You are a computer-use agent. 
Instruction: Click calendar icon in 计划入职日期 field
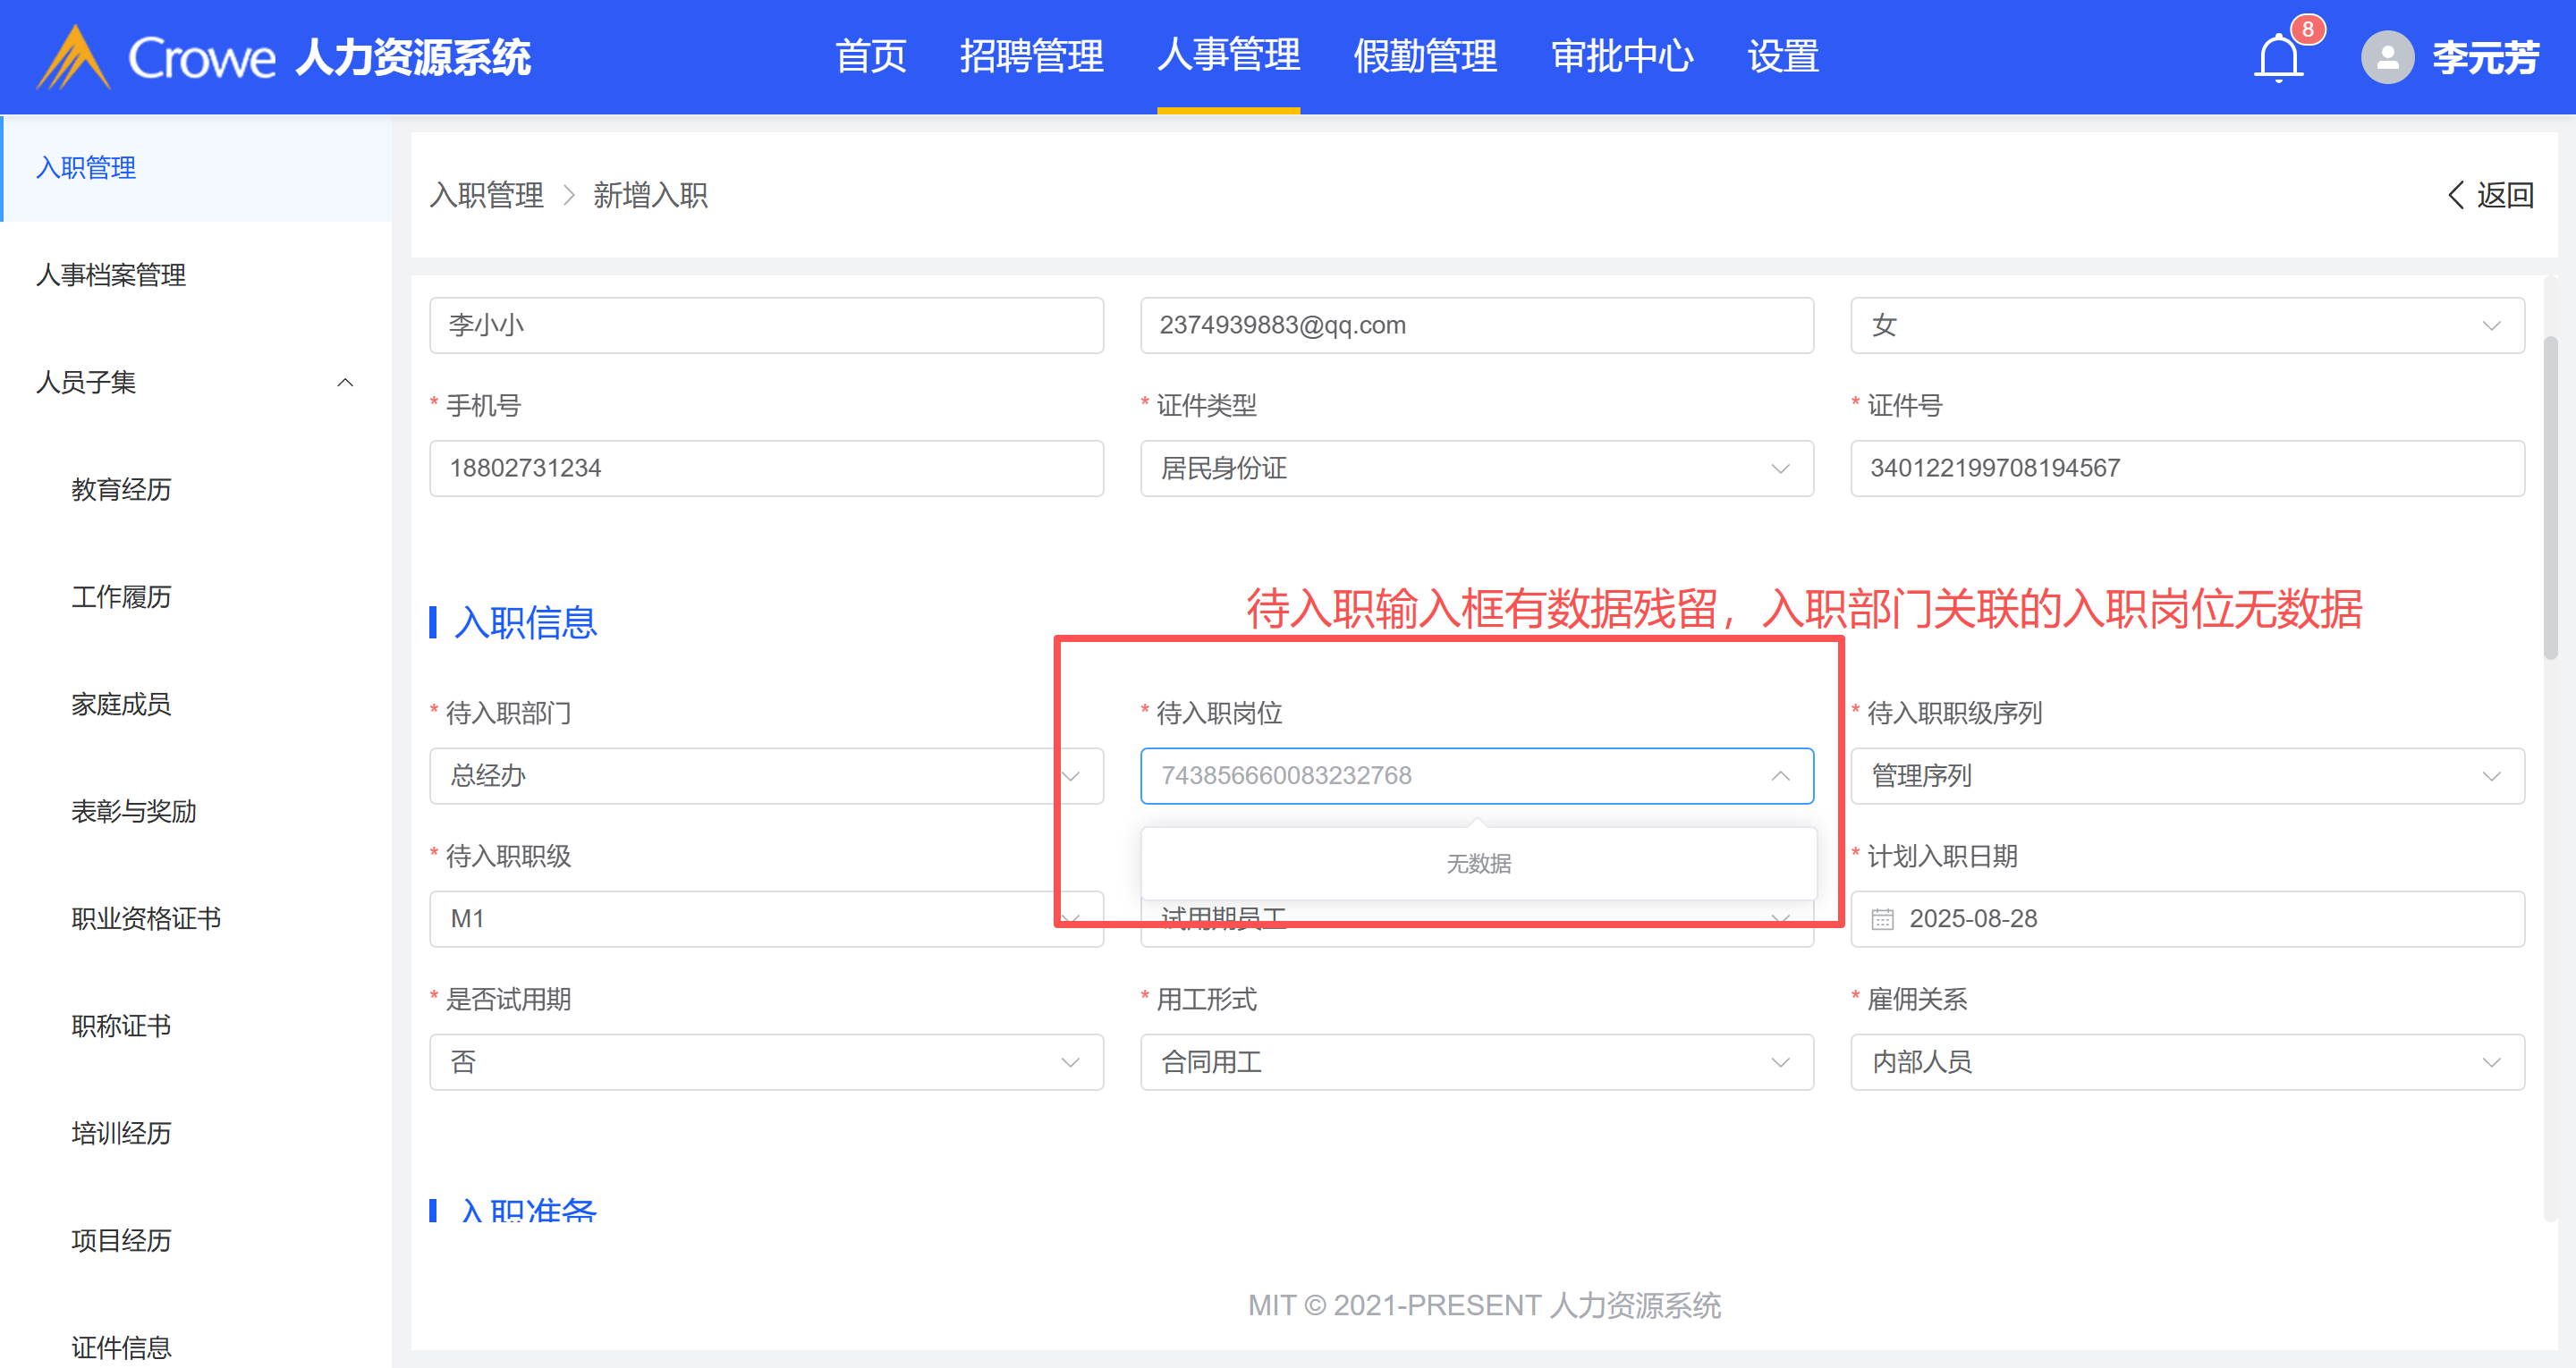1882,919
